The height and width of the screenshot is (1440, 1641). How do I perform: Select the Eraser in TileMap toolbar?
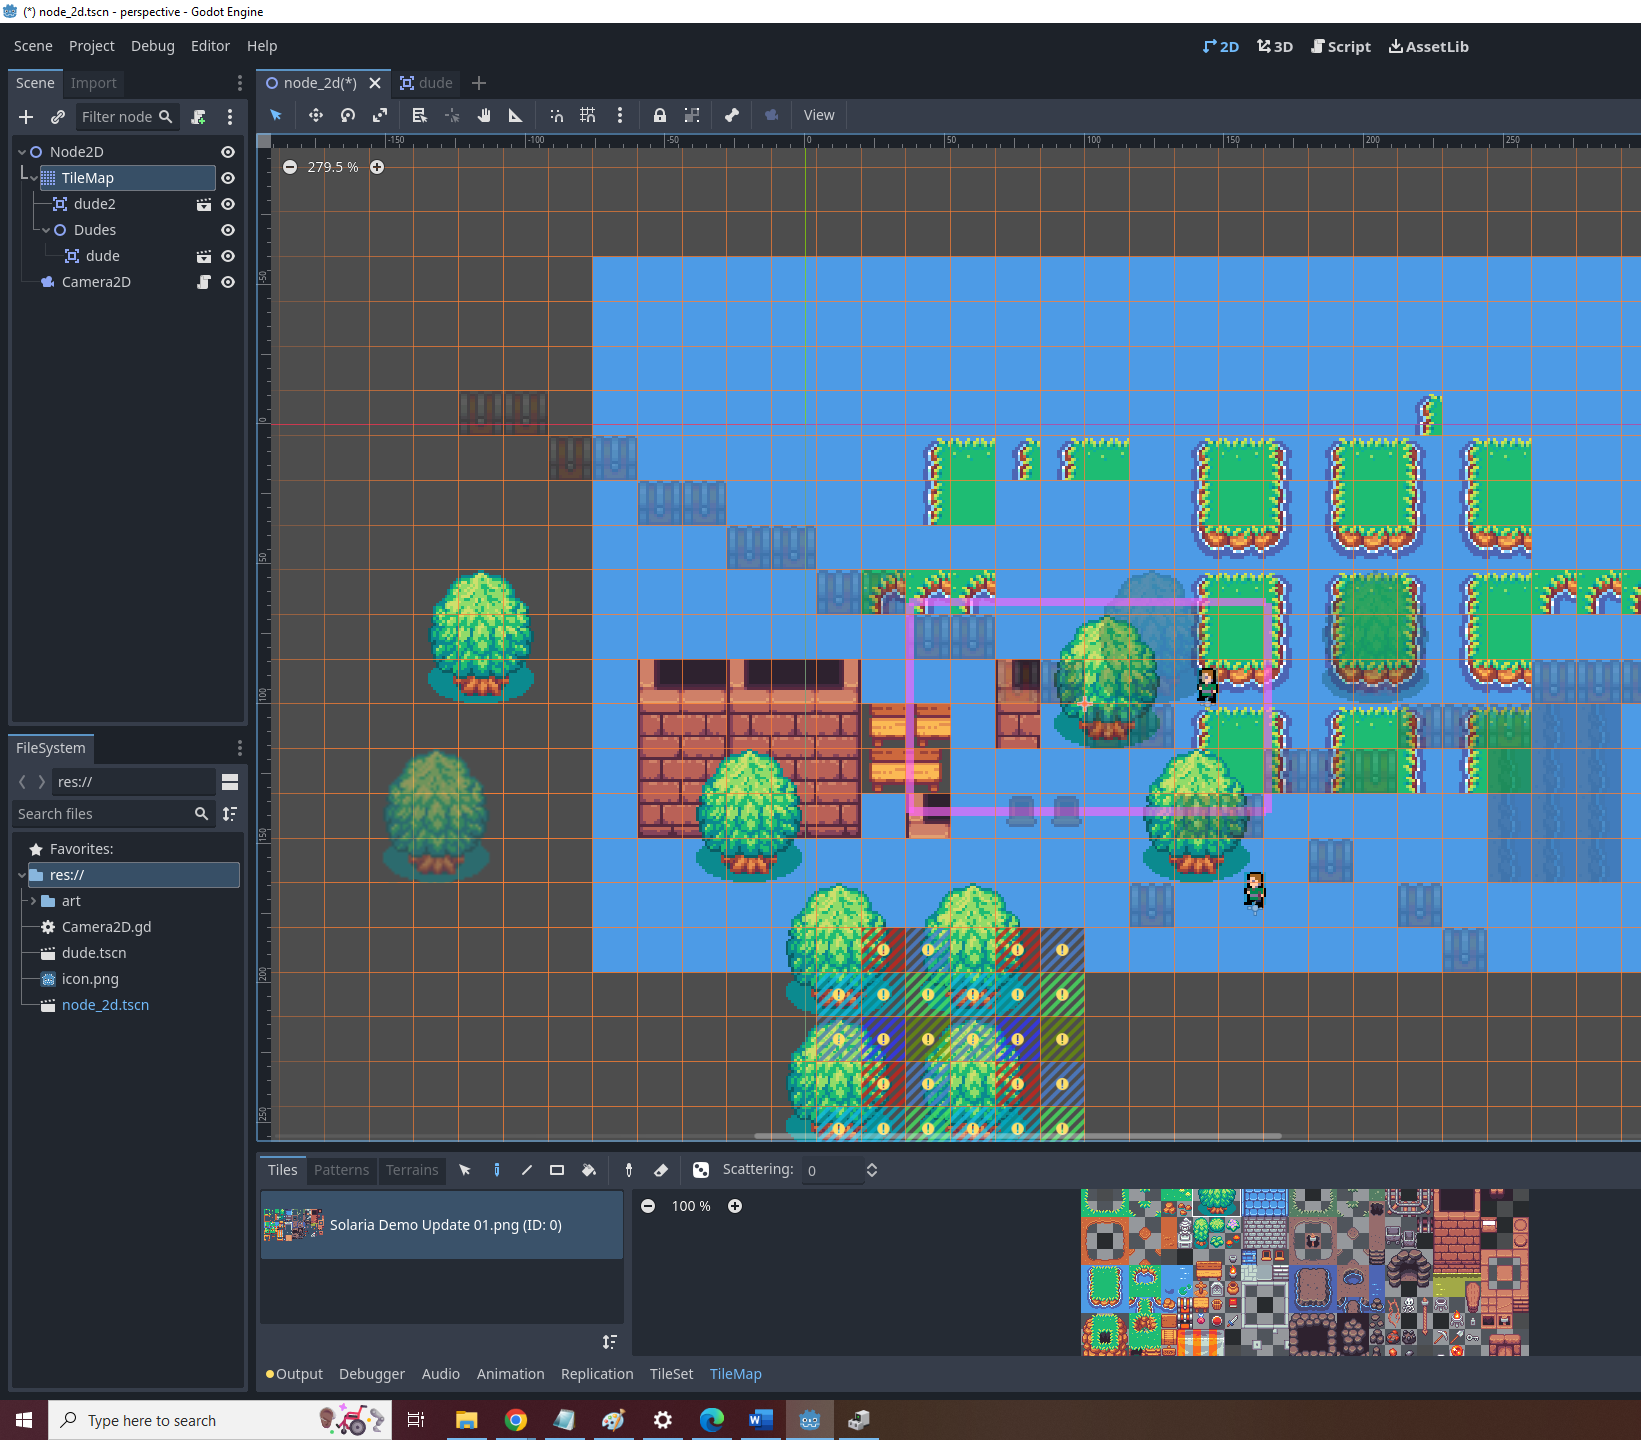click(x=662, y=1170)
